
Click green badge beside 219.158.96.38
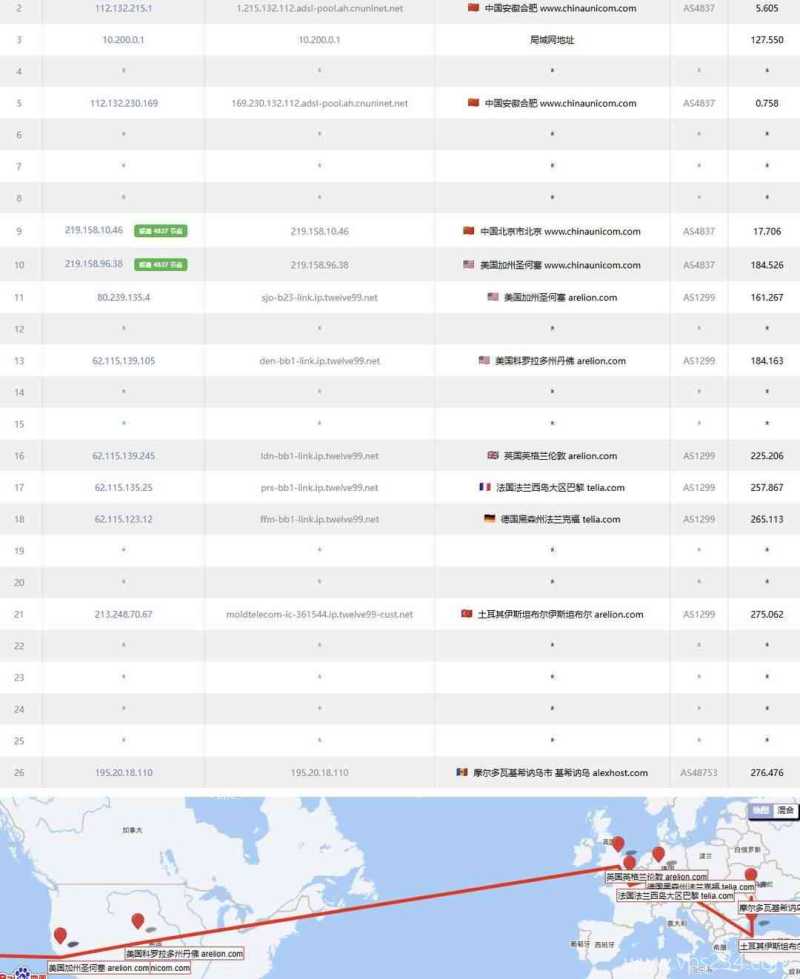[161, 264]
